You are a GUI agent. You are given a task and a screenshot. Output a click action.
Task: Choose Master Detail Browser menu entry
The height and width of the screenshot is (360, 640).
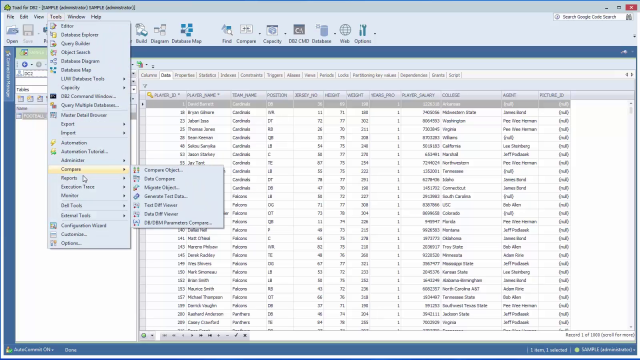point(89,115)
